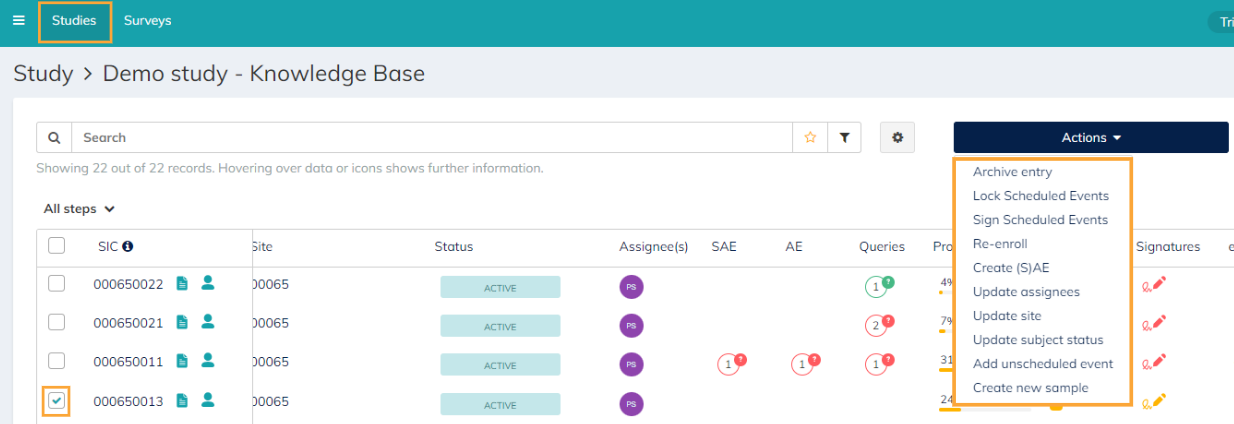Choose Create (S)AE in Actions menu

click(1010, 268)
